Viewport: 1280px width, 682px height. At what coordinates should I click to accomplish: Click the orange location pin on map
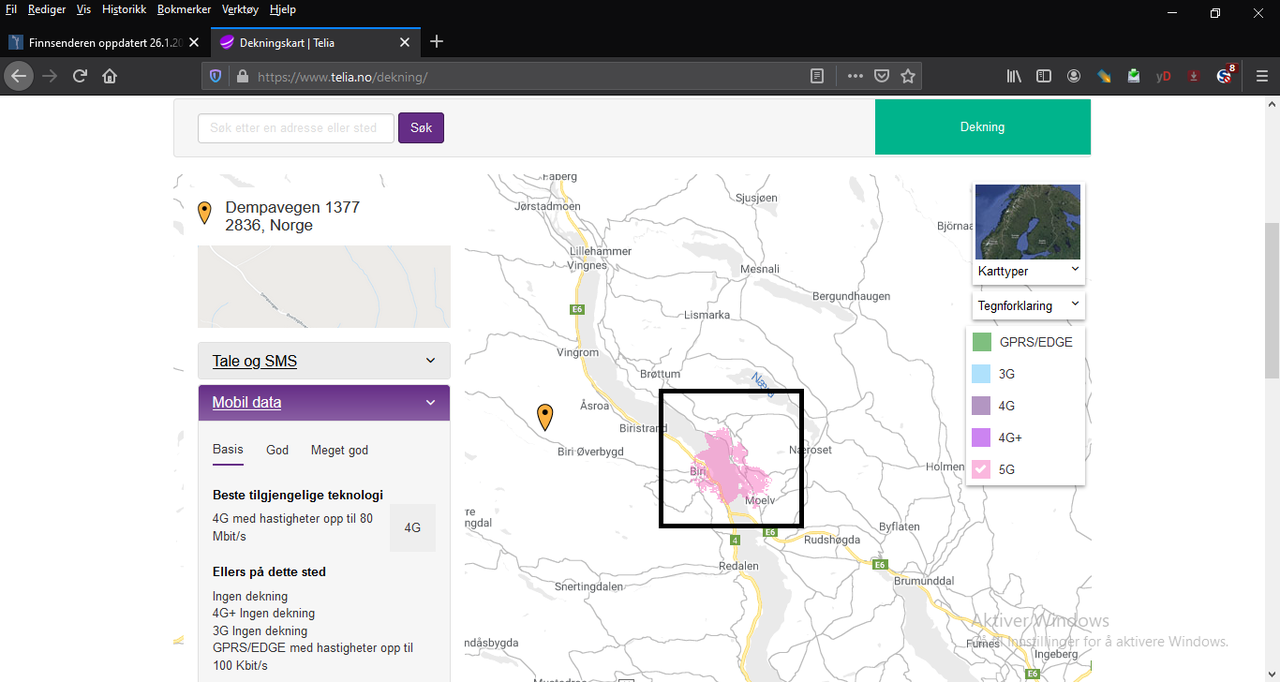(x=545, y=416)
